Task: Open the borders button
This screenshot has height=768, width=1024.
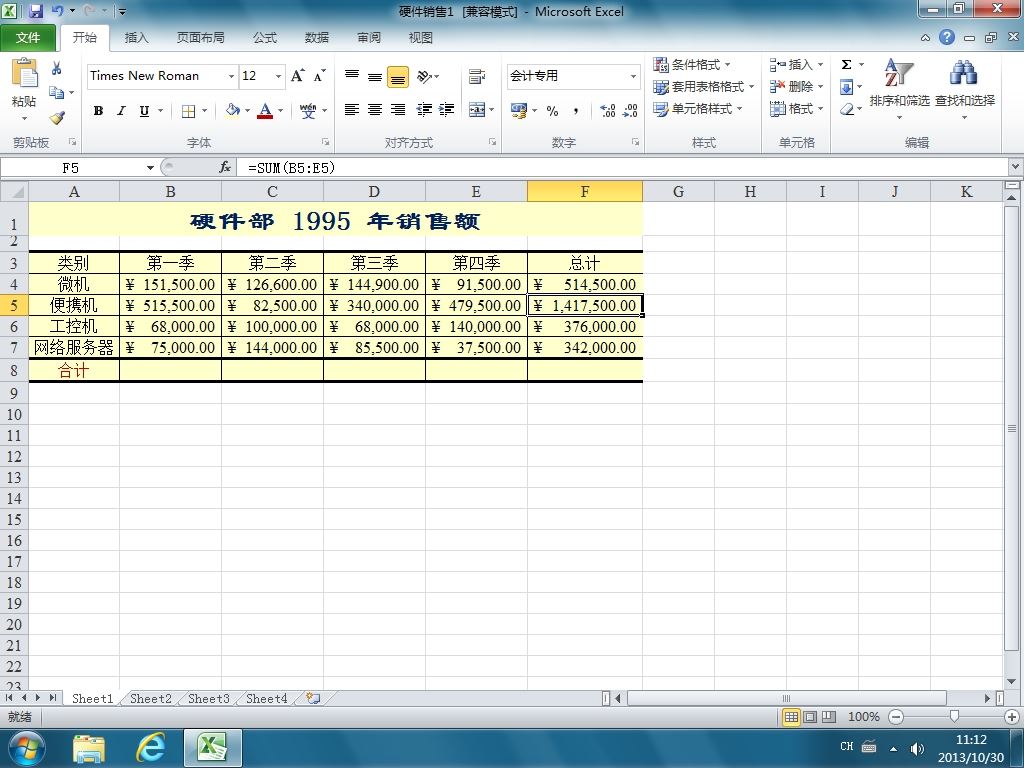Action: point(188,111)
